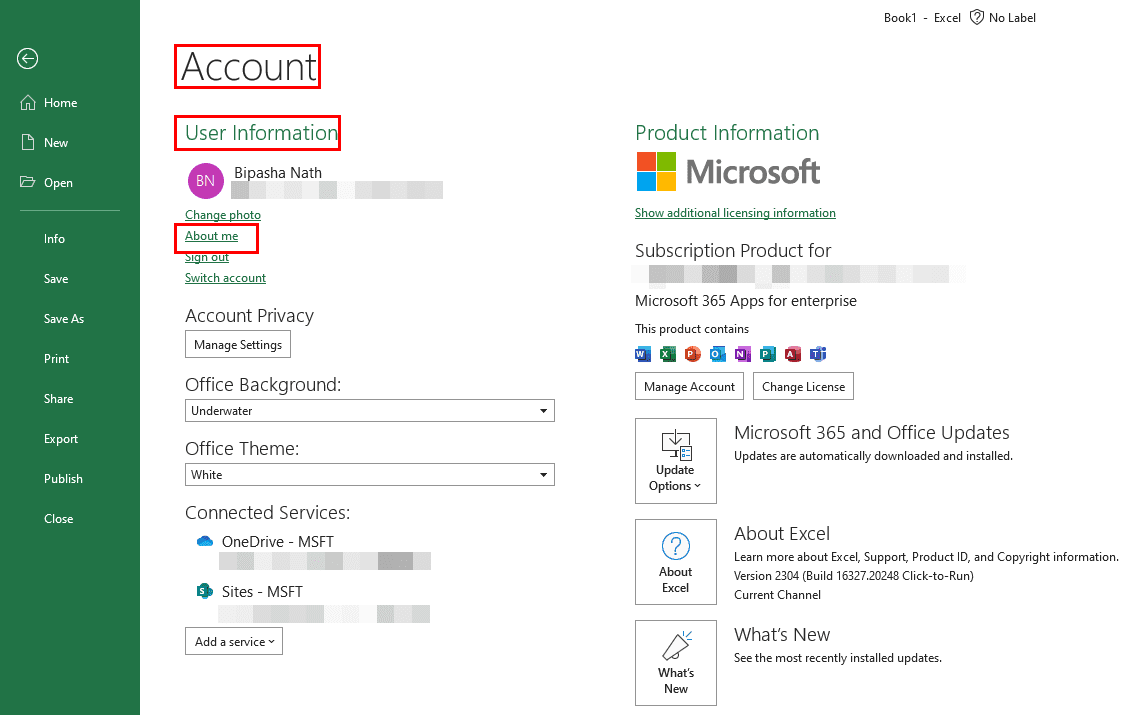
Task: Open the Print page
Action: 57,359
